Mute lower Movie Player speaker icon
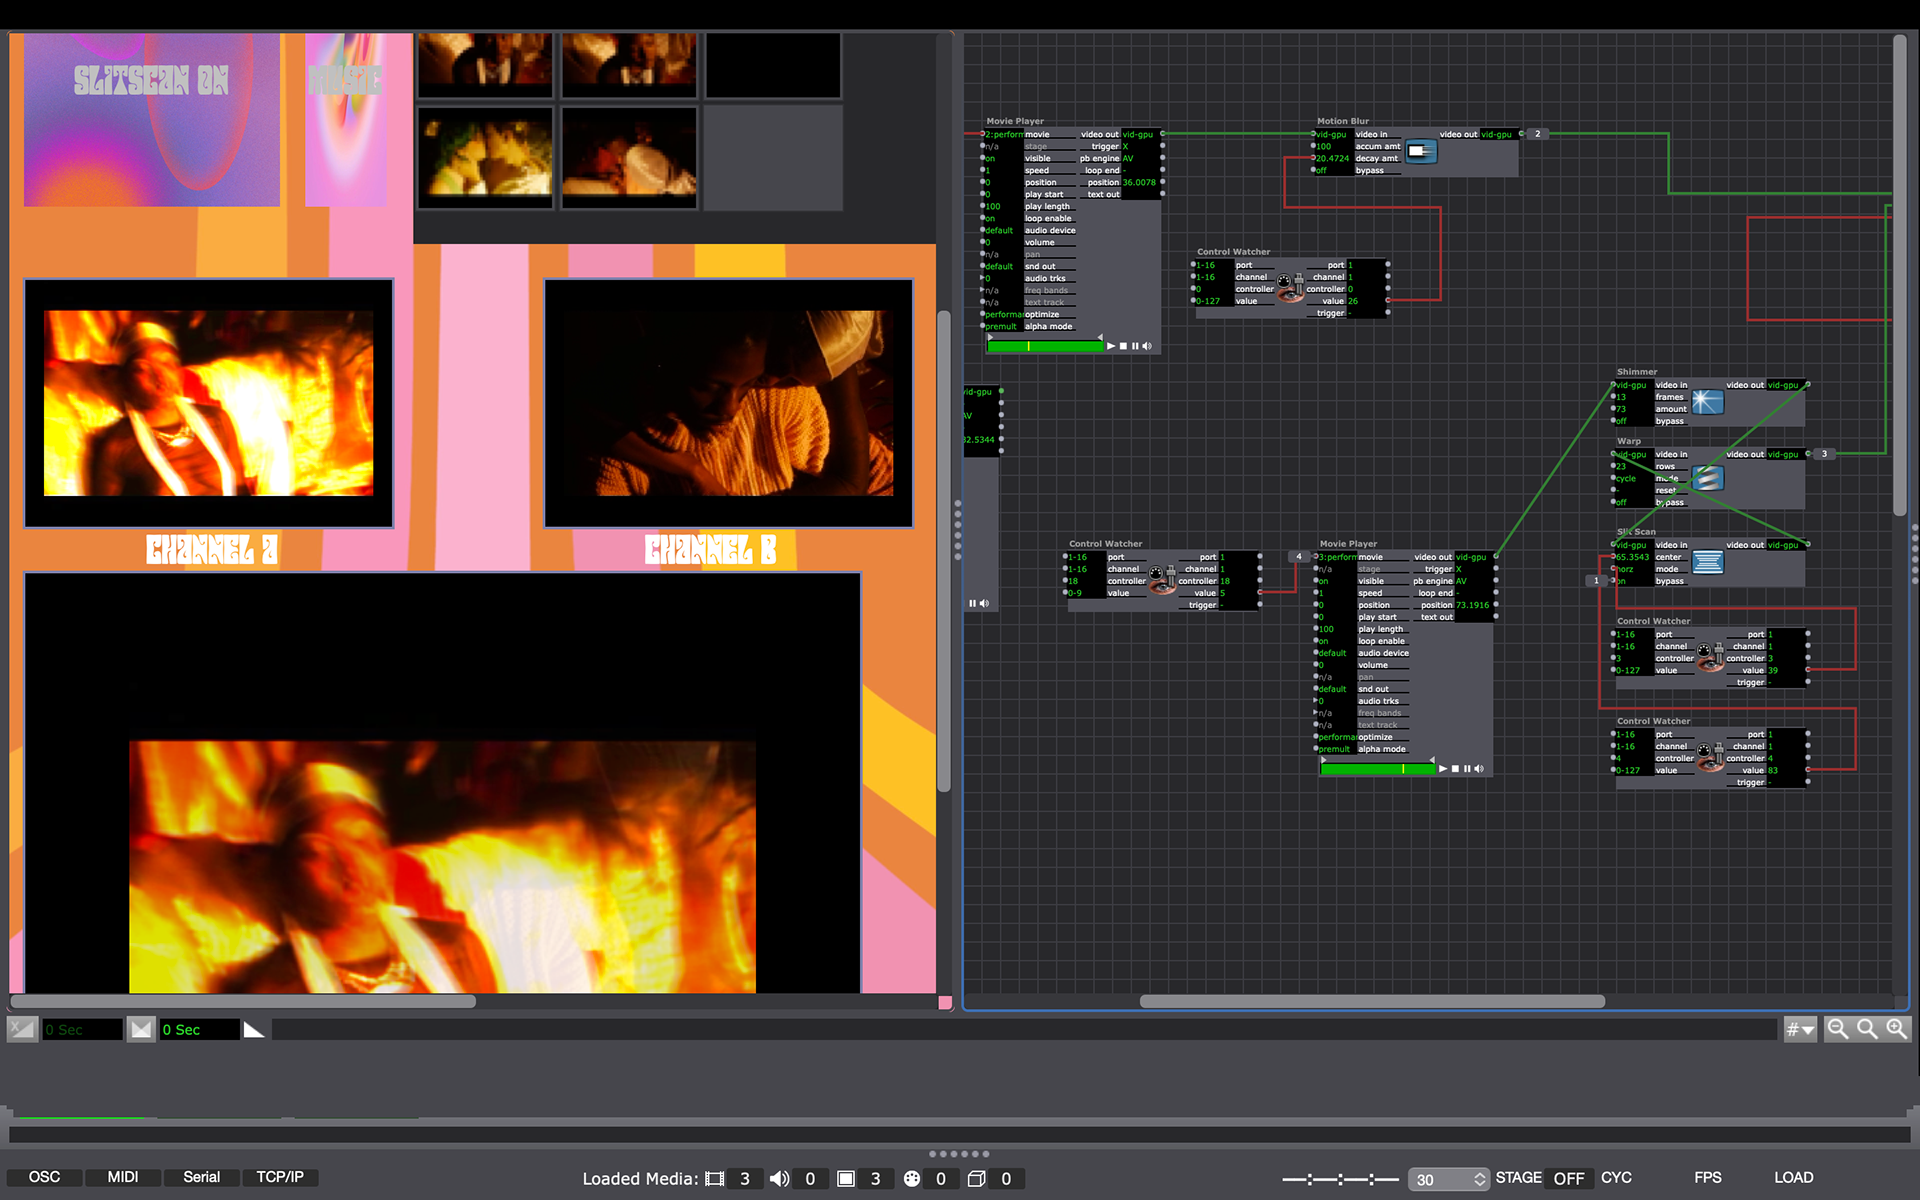1920x1200 pixels. pyautogui.click(x=1479, y=769)
